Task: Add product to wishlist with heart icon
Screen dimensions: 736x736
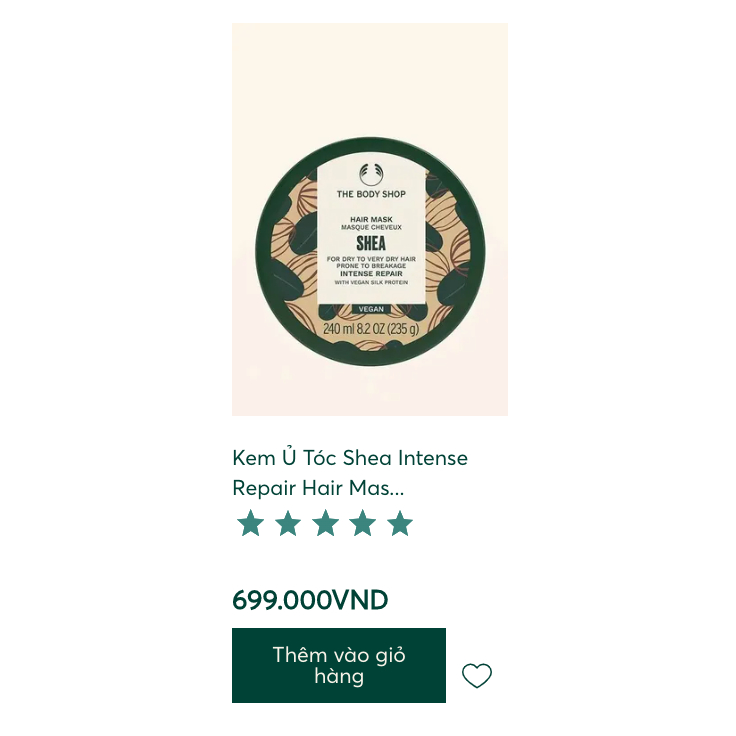Action: click(476, 675)
